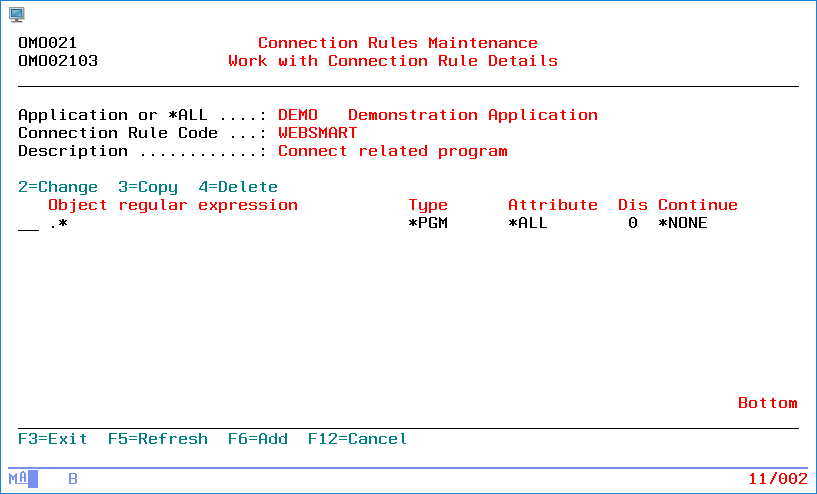Click the *ALL attribute value in row
The height and width of the screenshot is (494, 817).
tap(528, 224)
